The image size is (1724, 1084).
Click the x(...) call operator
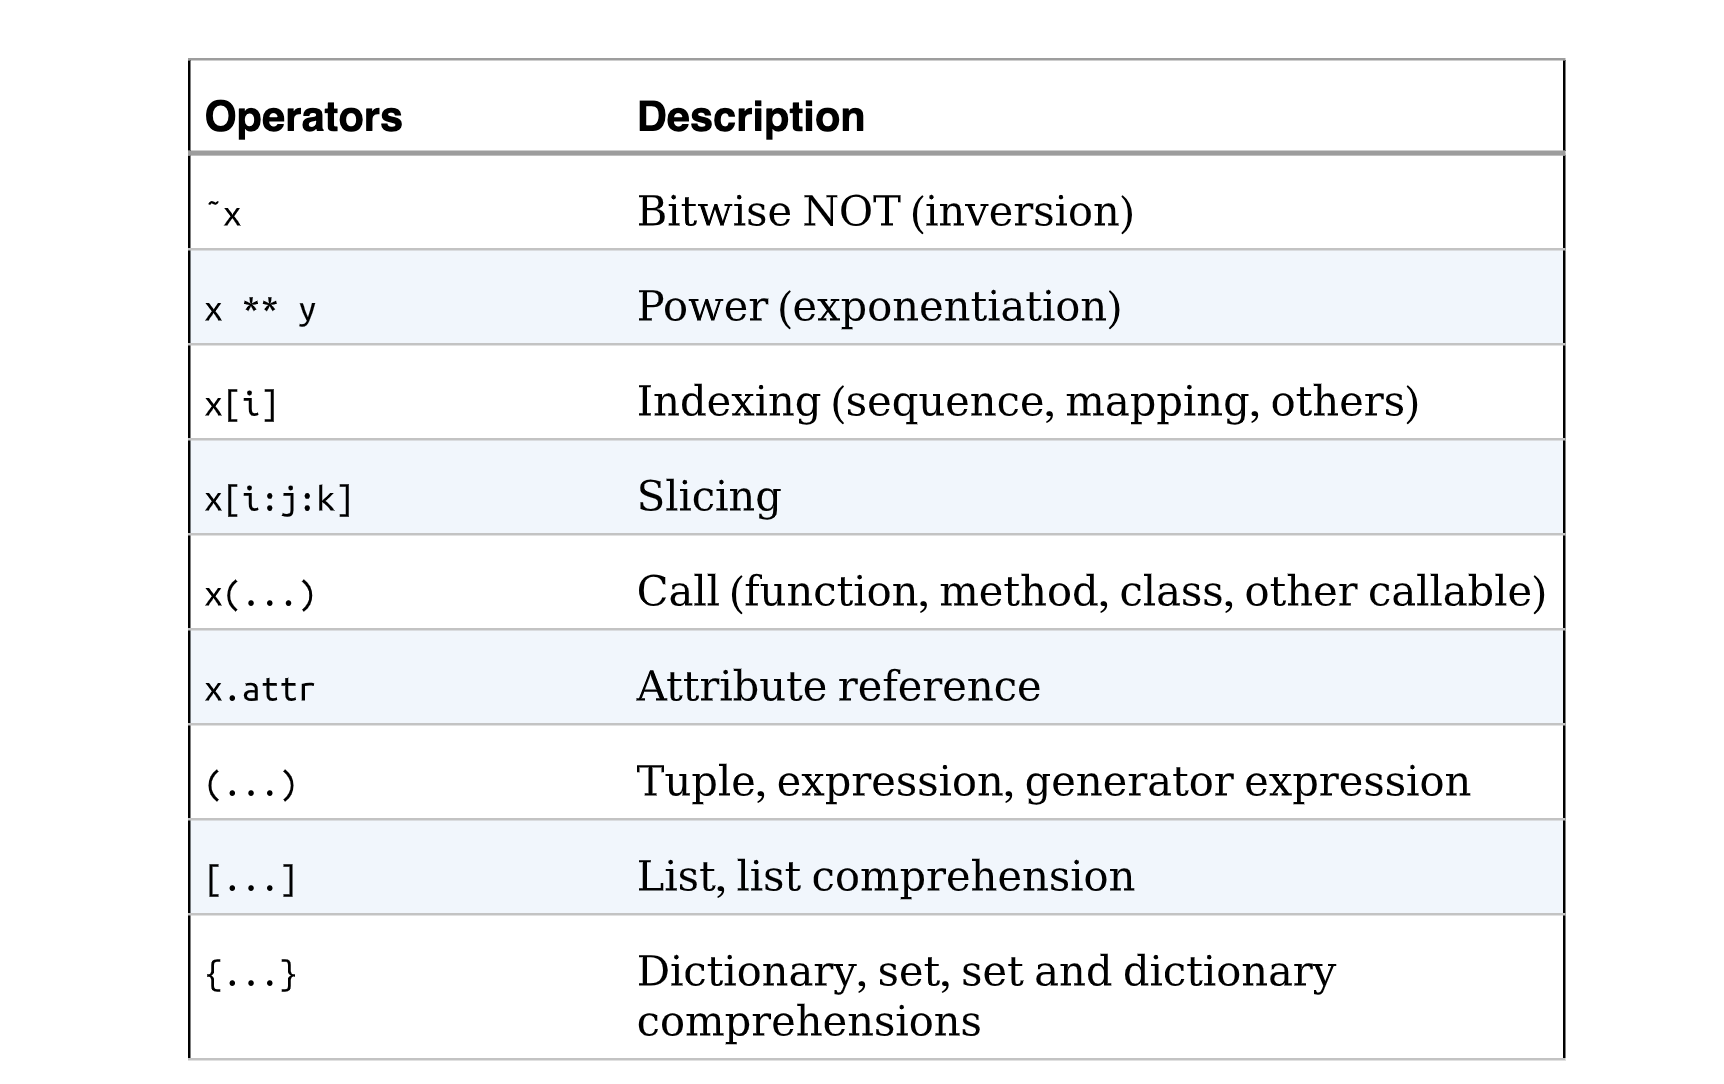tap(260, 594)
